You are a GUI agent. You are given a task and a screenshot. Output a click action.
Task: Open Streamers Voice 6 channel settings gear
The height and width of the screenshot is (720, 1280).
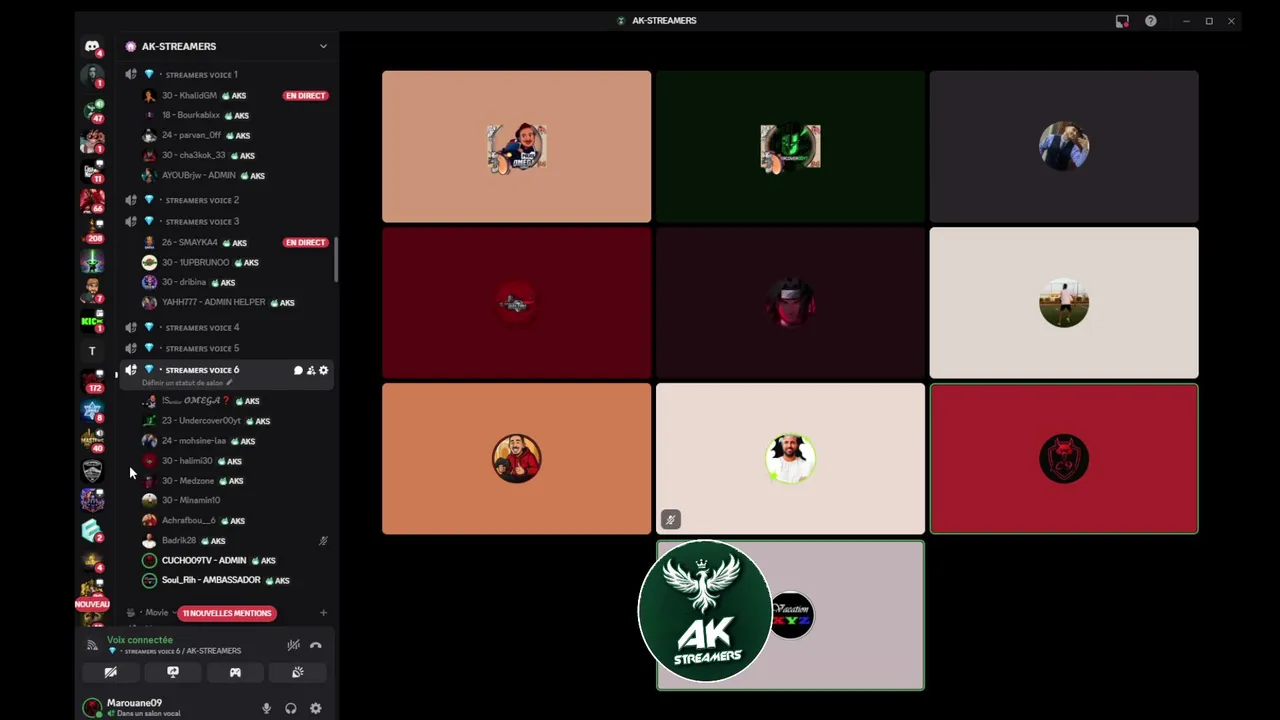(323, 370)
